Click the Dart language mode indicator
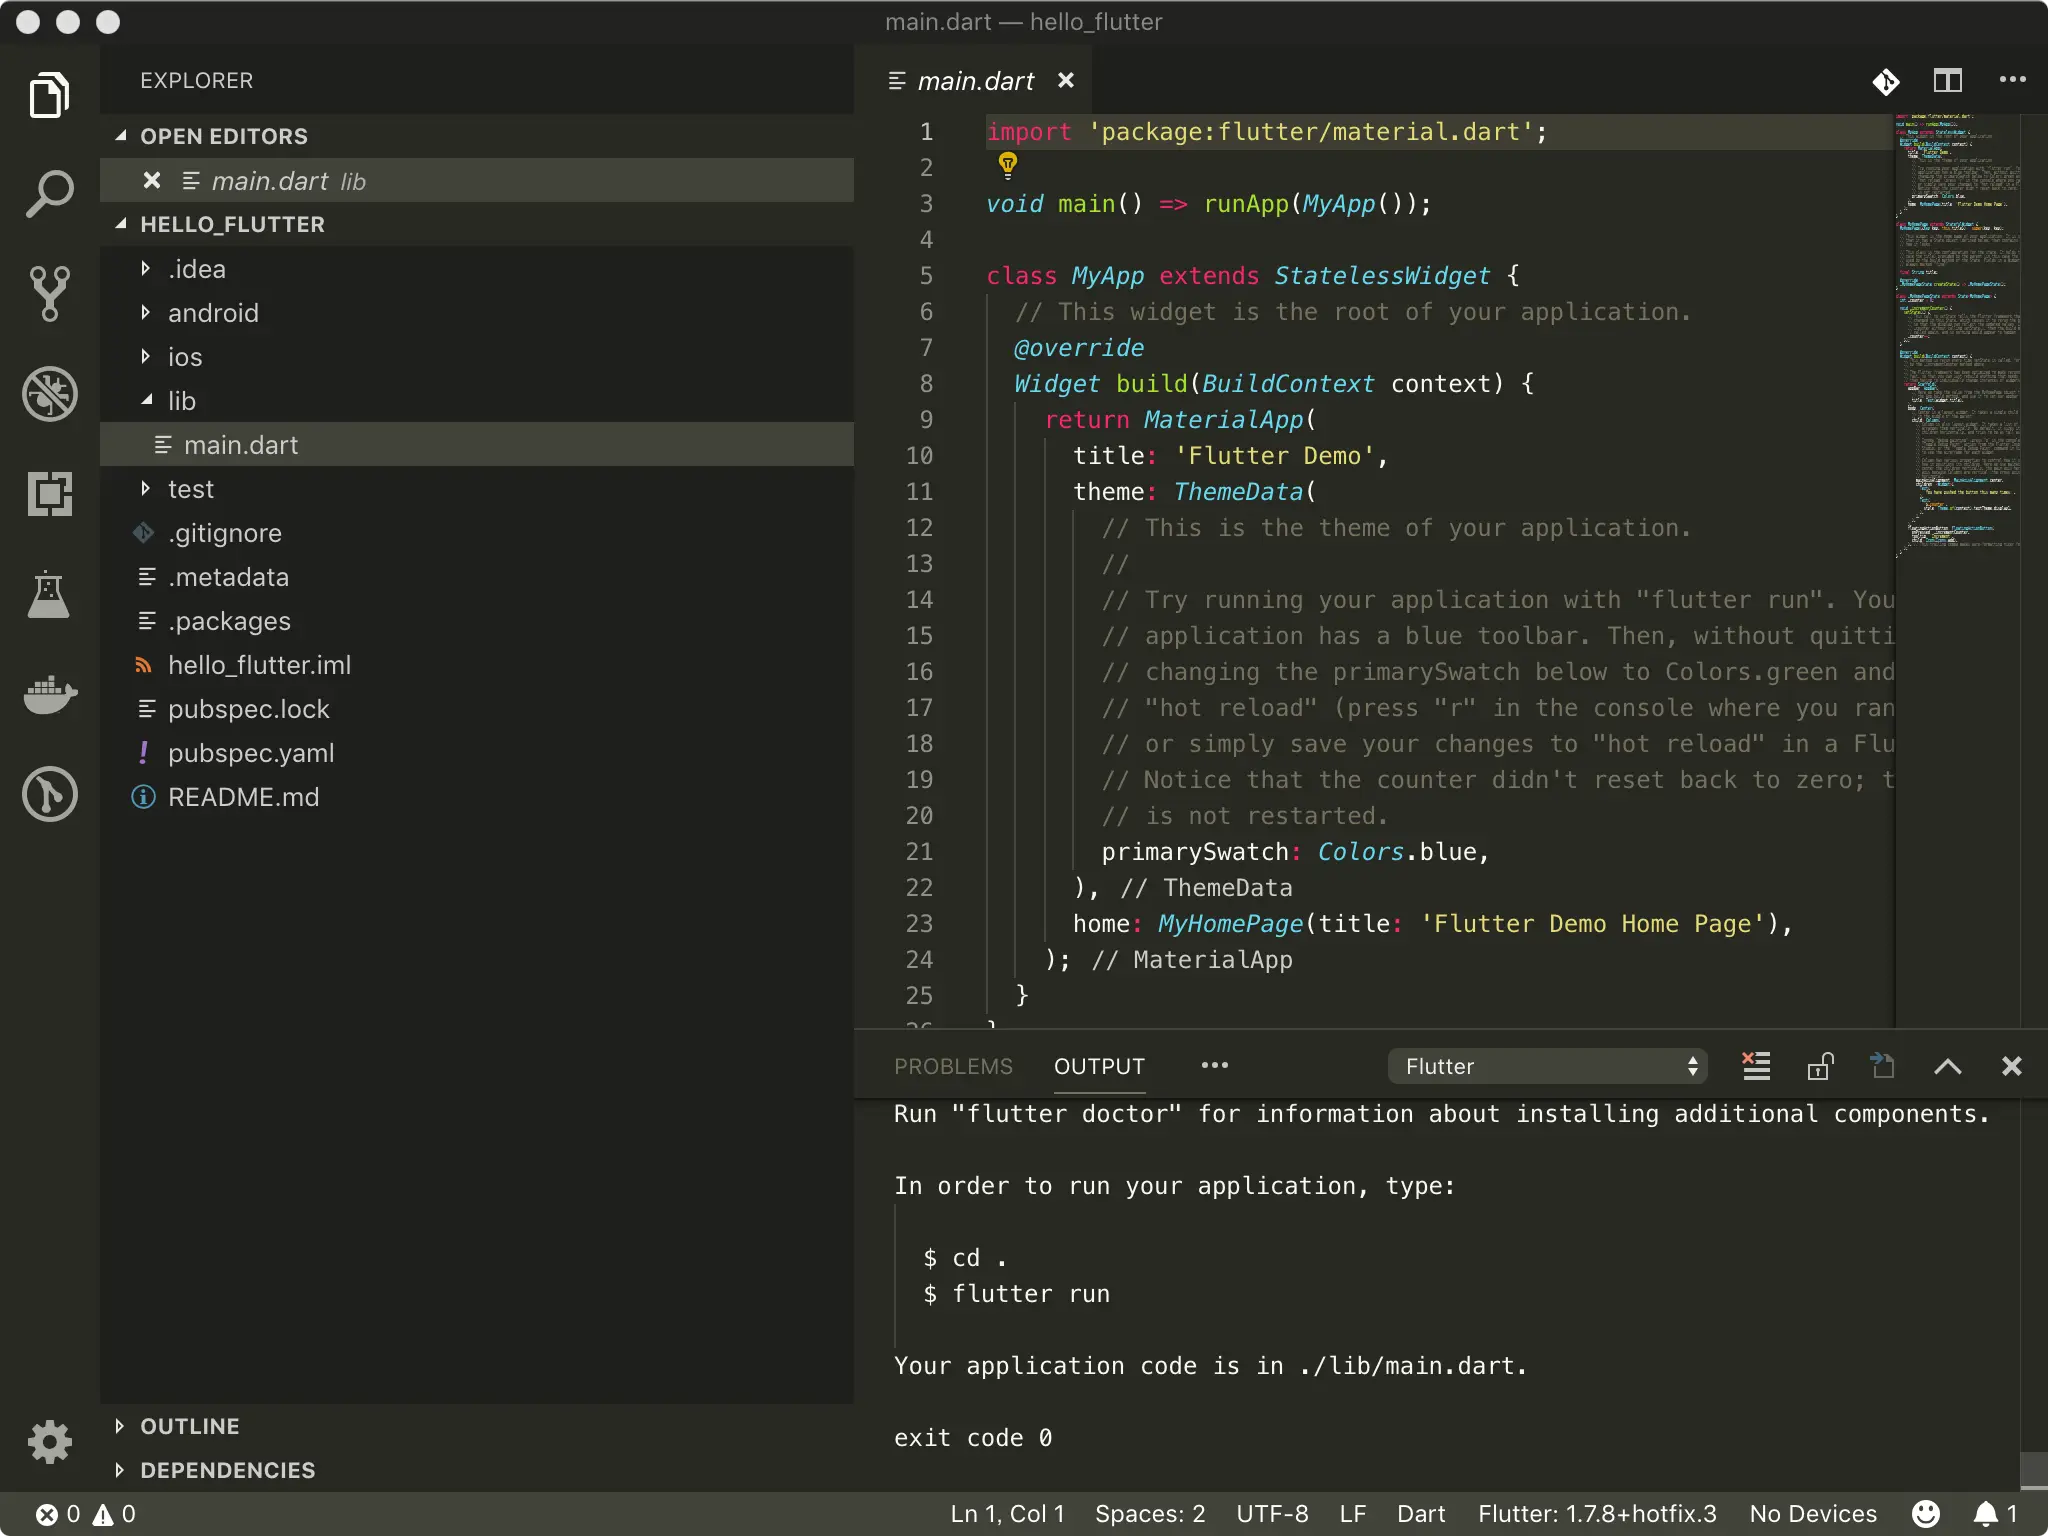This screenshot has height=1536, width=2048. tap(1420, 1514)
